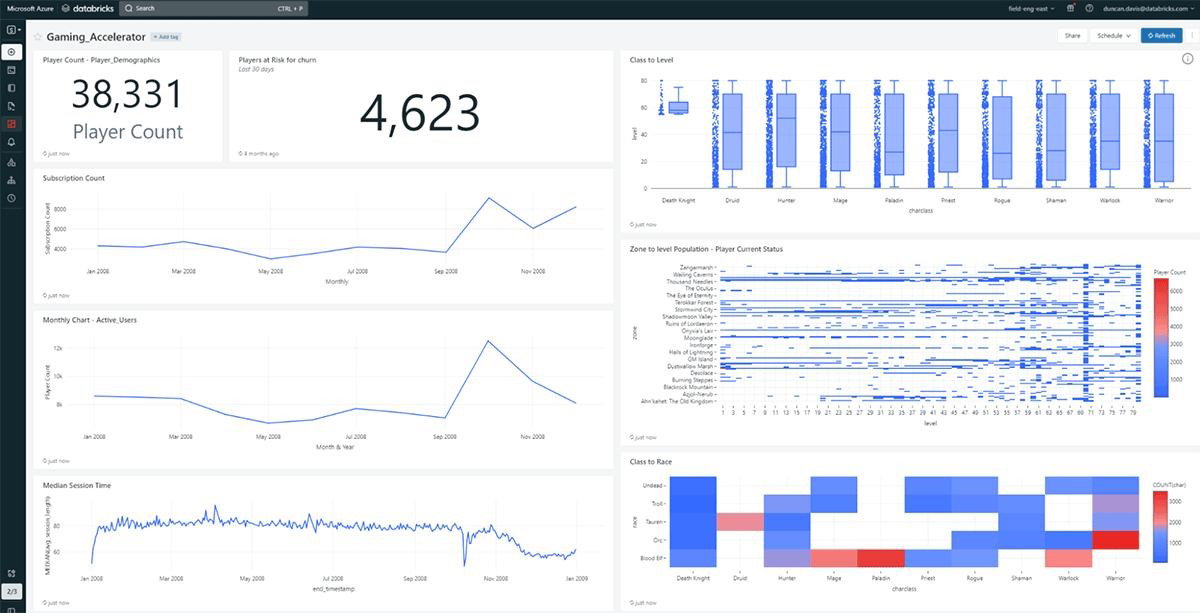1200x613 pixels.
Task: Click the Subscription Count widget title
Action: [74, 178]
